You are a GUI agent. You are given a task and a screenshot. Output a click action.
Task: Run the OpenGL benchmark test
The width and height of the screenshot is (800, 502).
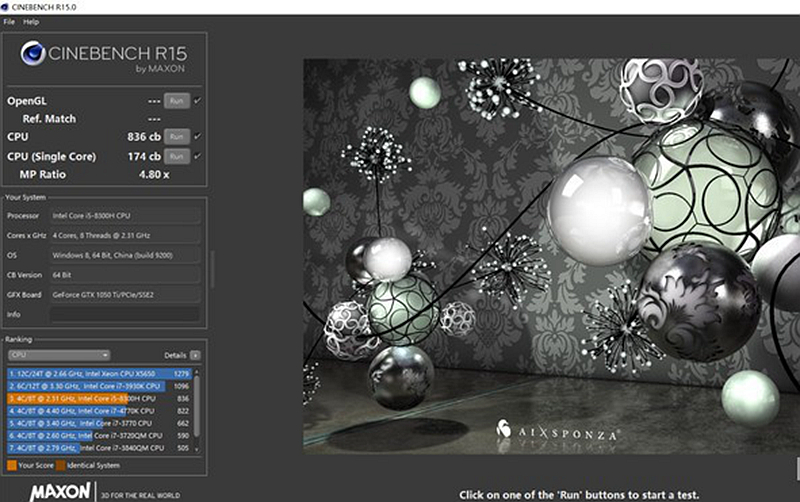177,101
